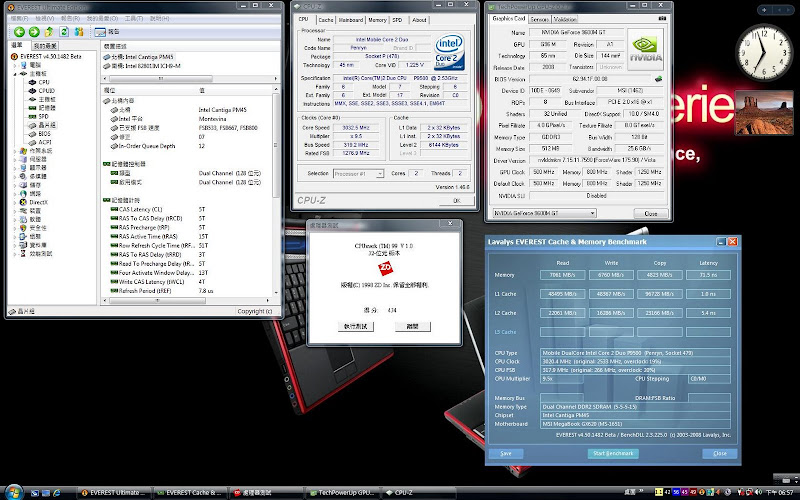Viewport: 800px width, 500px height.
Task: Open the EVEREST menu ending in (H)
Action: [159, 18]
